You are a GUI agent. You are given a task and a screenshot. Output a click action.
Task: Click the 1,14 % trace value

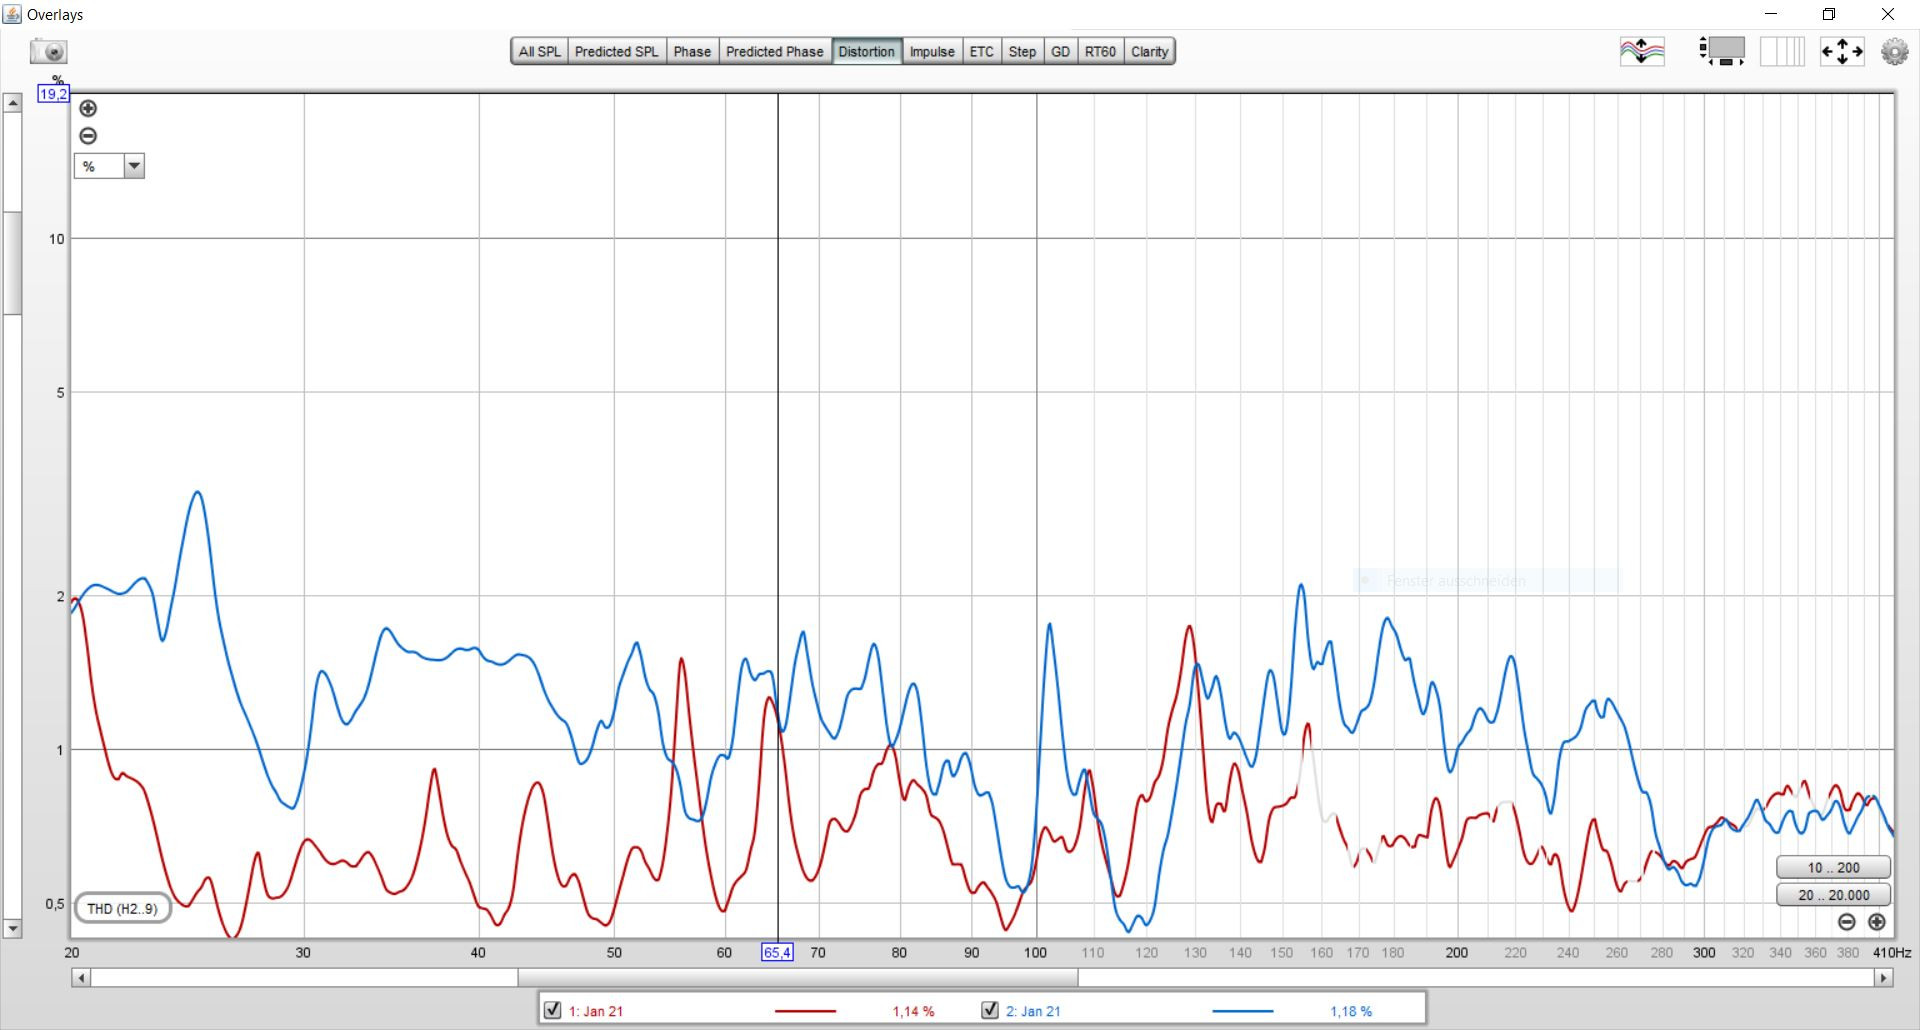coord(913,1011)
